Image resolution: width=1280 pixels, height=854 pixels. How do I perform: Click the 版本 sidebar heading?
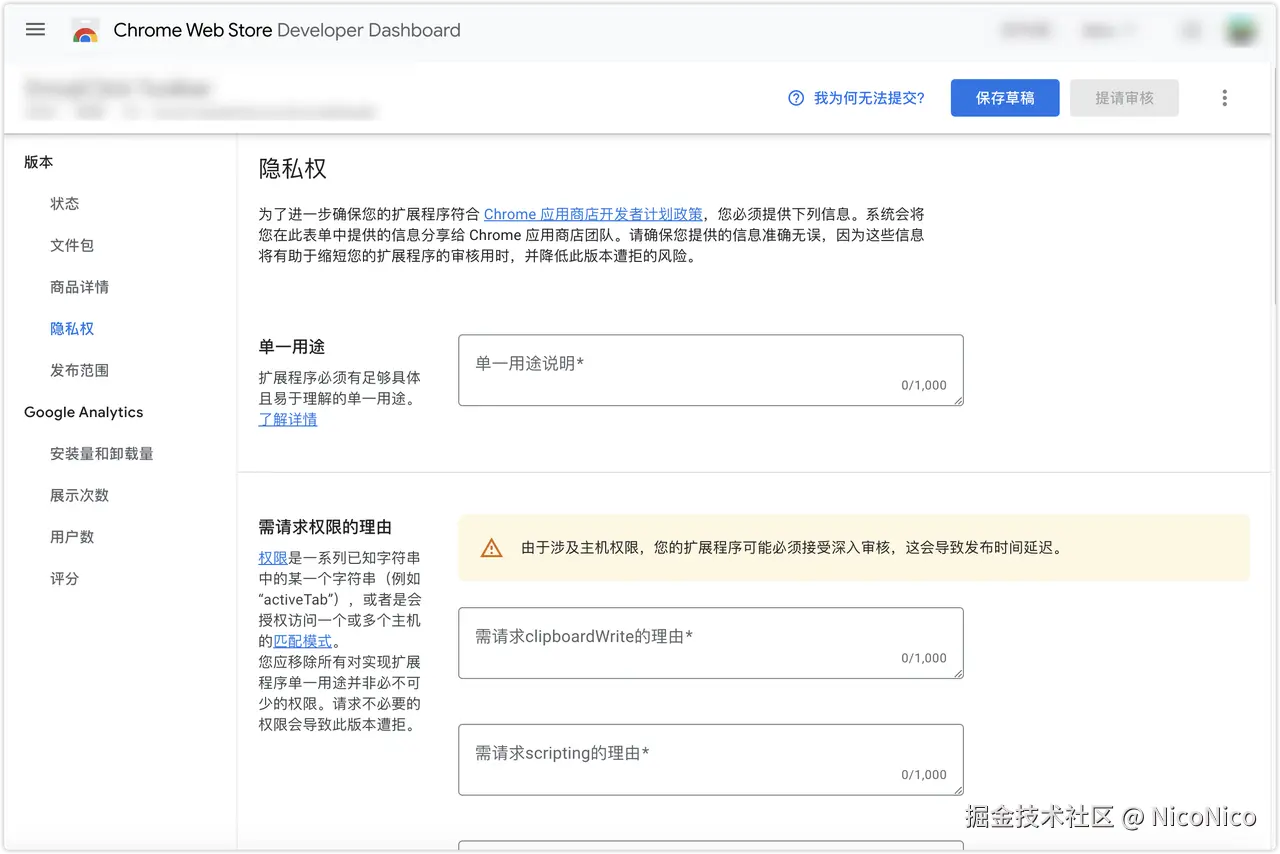coord(39,162)
